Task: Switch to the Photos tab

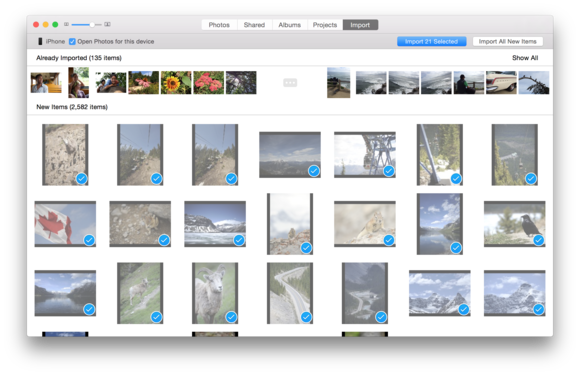Action: 219,25
